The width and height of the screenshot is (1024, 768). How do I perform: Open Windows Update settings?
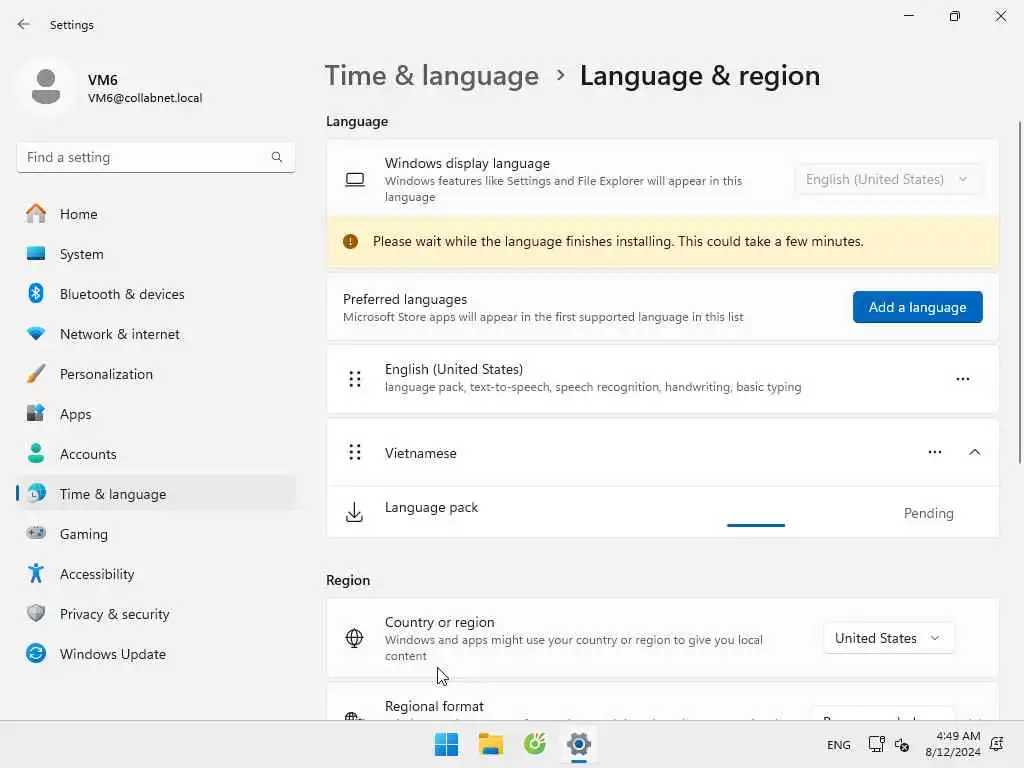pos(156,654)
